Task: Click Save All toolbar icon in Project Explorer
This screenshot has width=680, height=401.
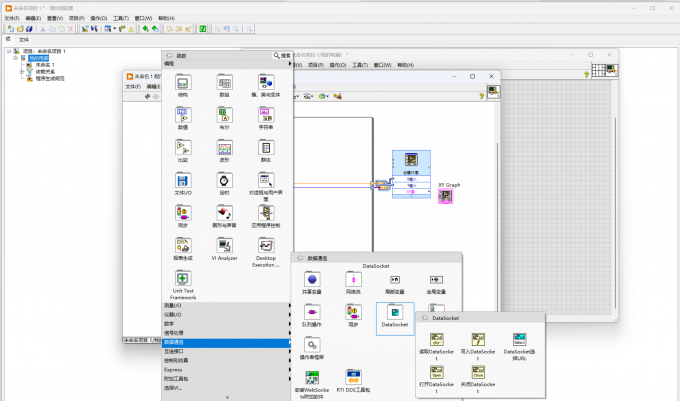Action: [29, 29]
